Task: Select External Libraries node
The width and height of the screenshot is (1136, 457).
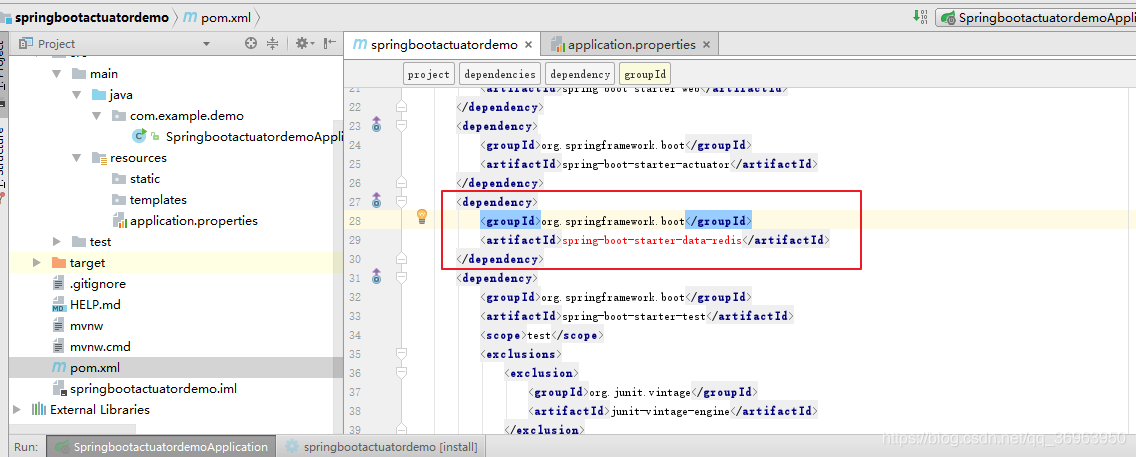Action: click(99, 410)
